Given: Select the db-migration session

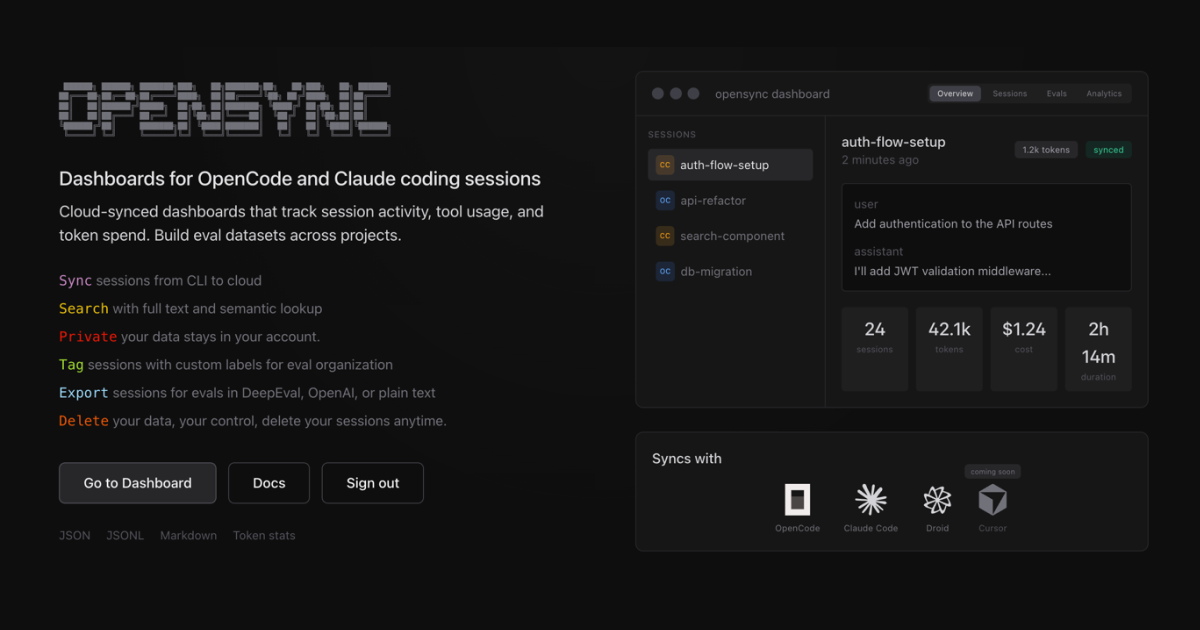Looking at the screenshot, I should point(730,271).
